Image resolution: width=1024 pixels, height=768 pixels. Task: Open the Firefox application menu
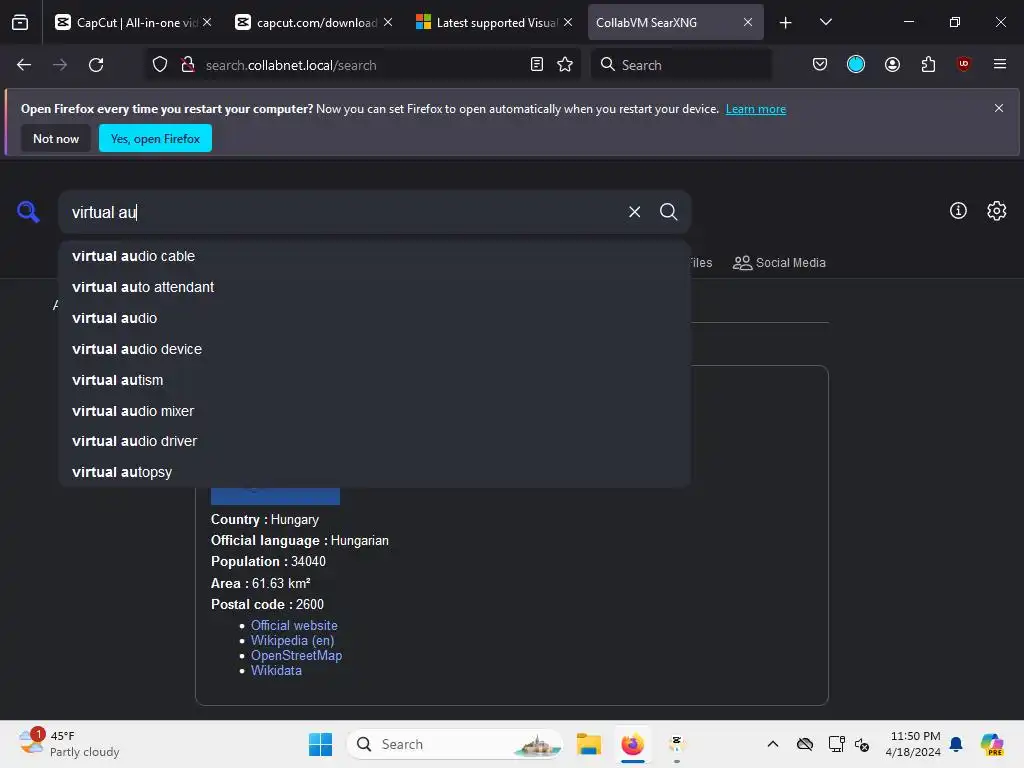coord(999,64)
